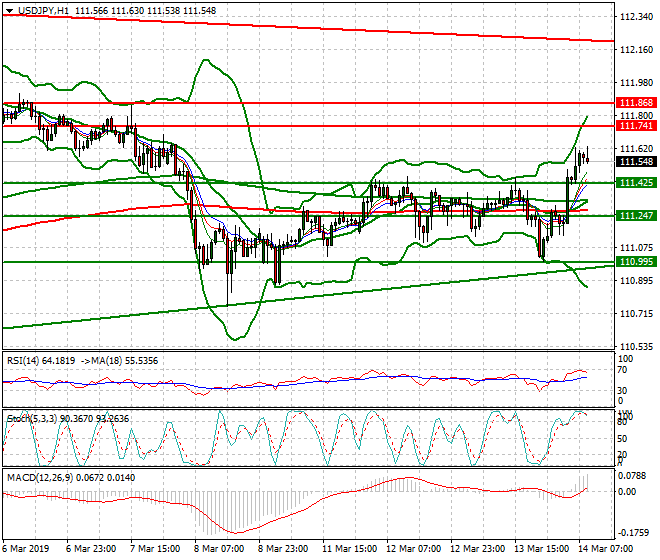
Task: Click the 111.741 red price label
Action: (x=636, y=125)
